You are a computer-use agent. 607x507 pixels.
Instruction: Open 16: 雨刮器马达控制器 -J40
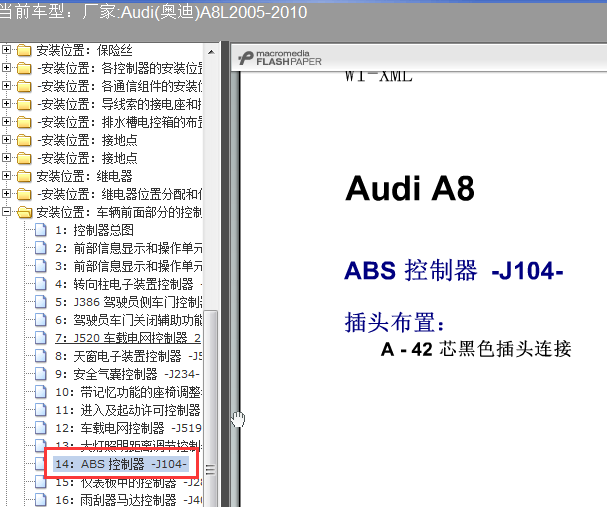point(129,500)
